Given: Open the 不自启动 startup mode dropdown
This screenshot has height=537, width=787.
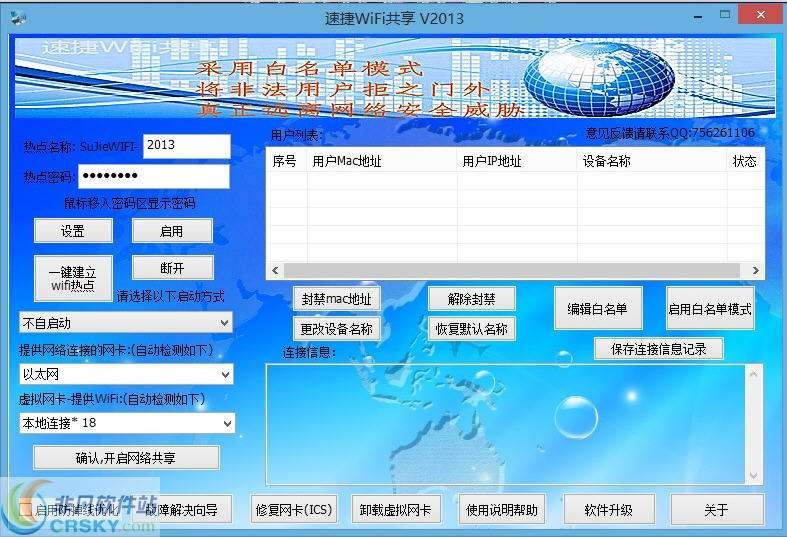Looking at the screenshot, I should [126, 323].
